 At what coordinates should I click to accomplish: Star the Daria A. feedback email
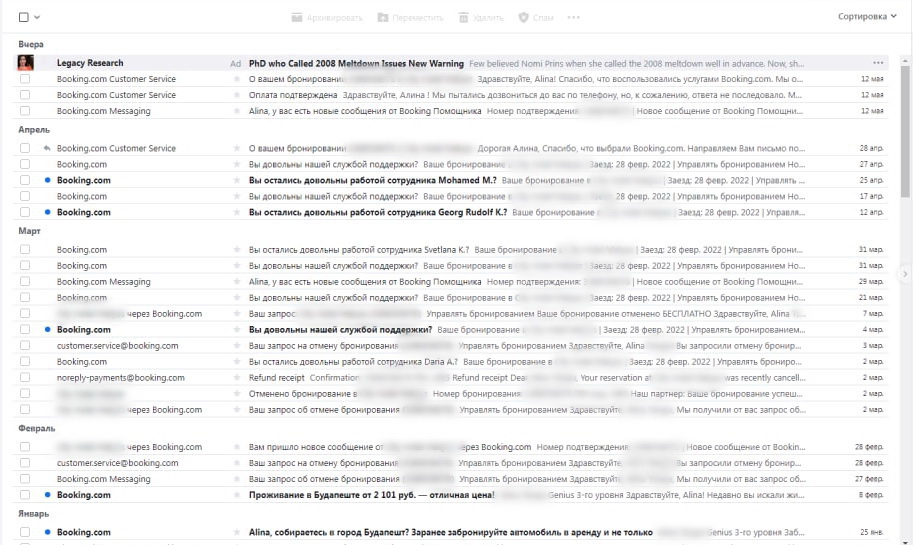[236, 361]
